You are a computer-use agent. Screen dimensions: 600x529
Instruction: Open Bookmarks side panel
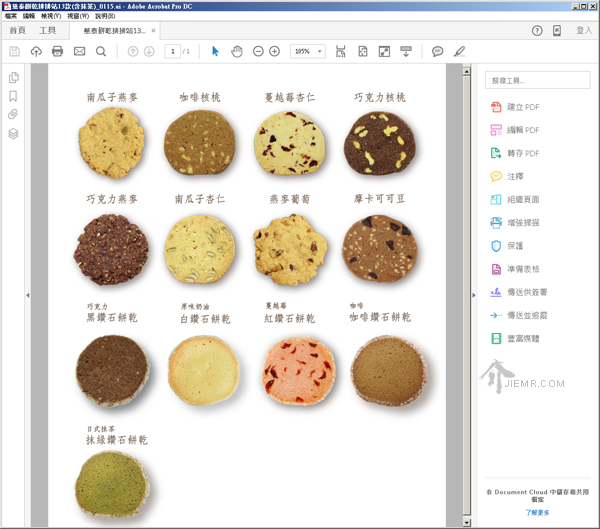(13, 96)
